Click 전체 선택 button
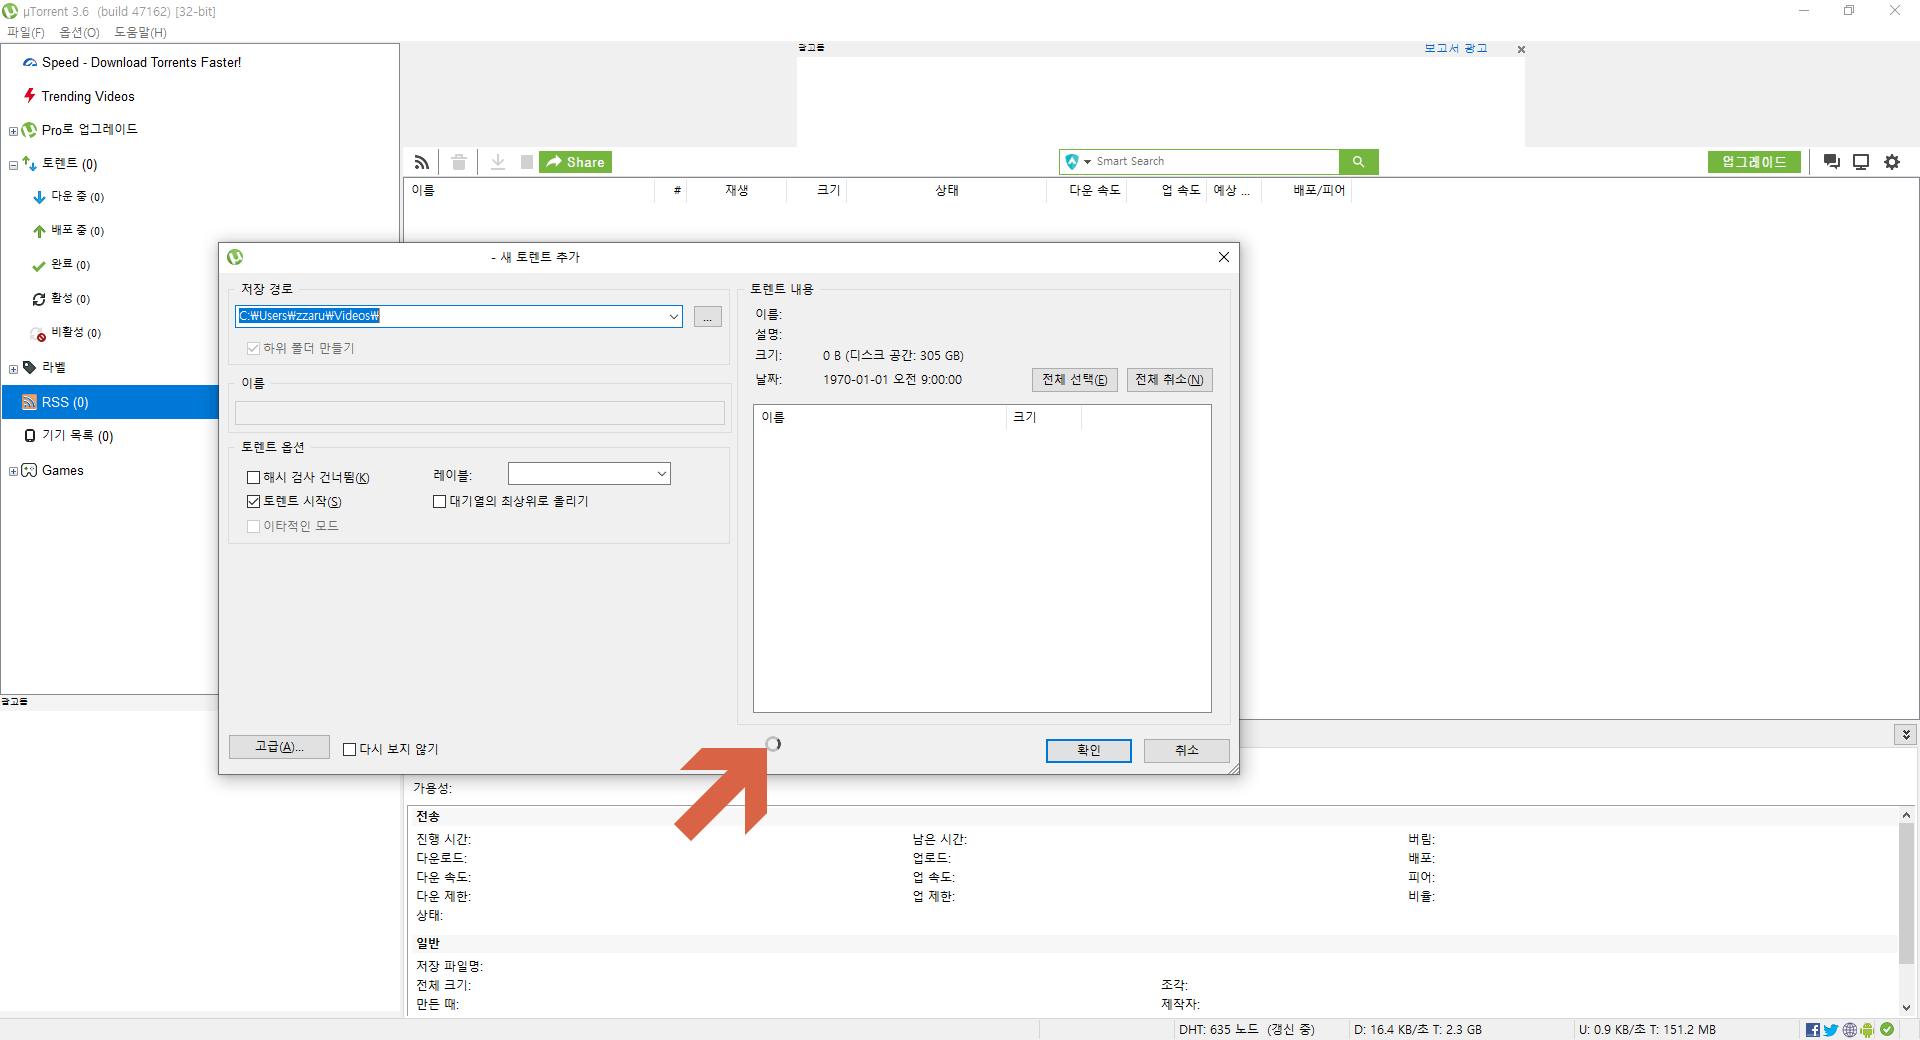1920x1040 pixels. (x=1075, y=380)
